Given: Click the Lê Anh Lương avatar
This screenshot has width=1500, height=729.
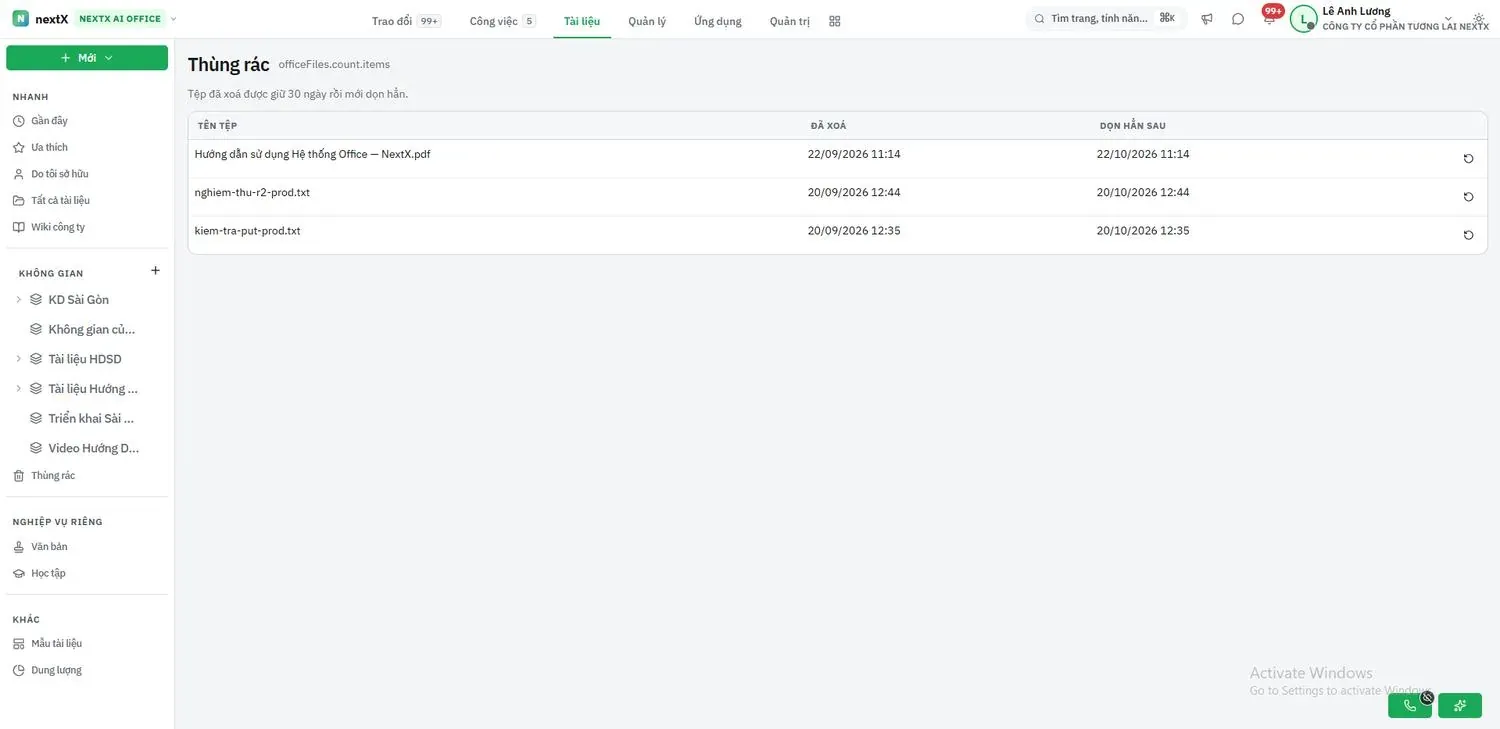Looking at the screenshot, I should (x=1303, y=19).
